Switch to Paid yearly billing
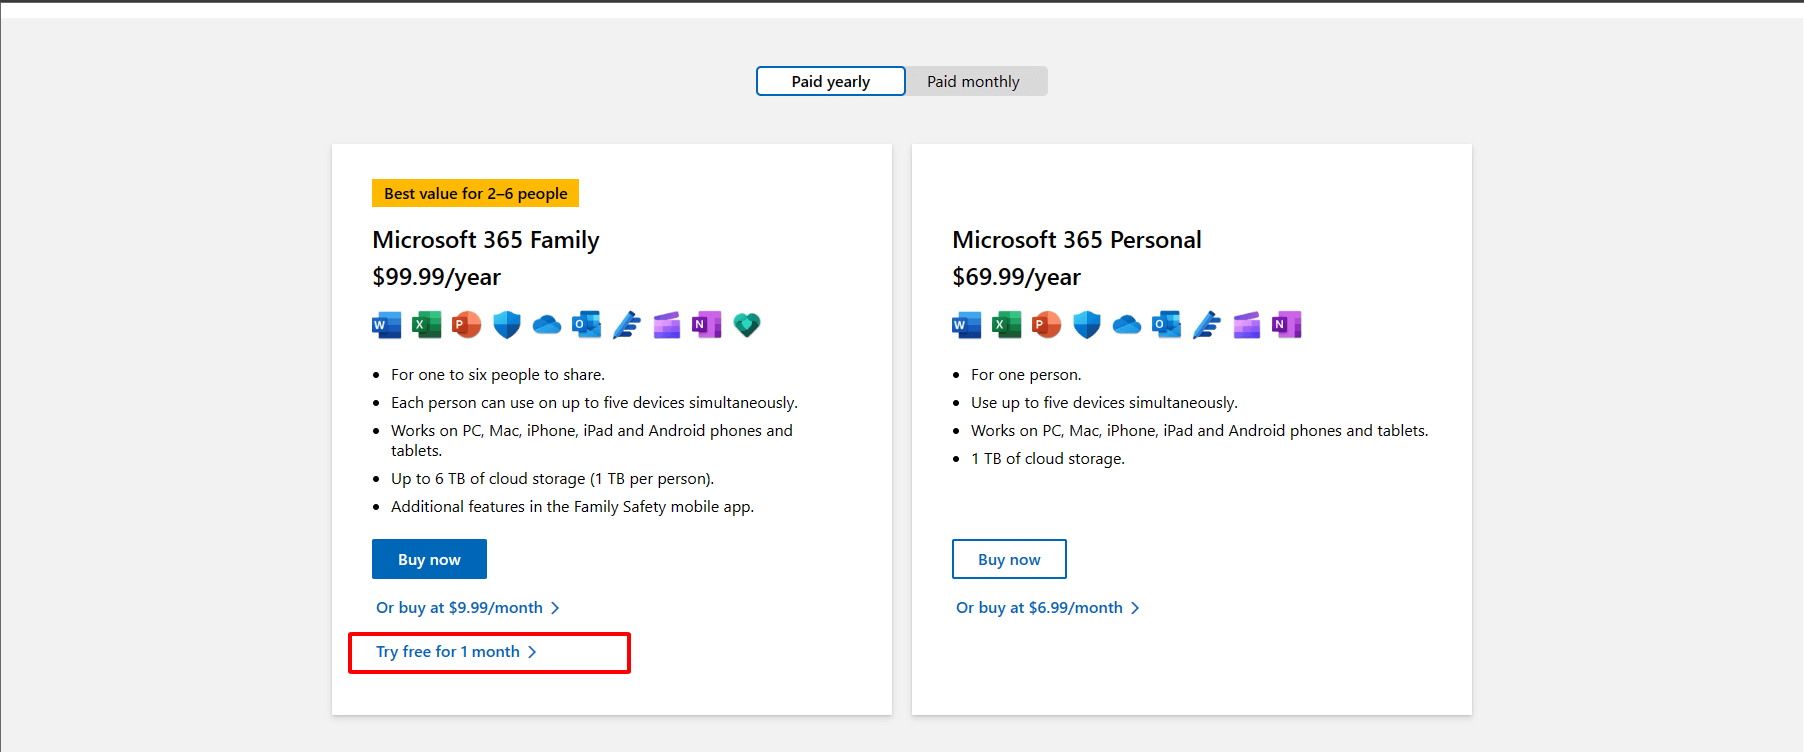1804x752 pixels. [x=830, y=81]
